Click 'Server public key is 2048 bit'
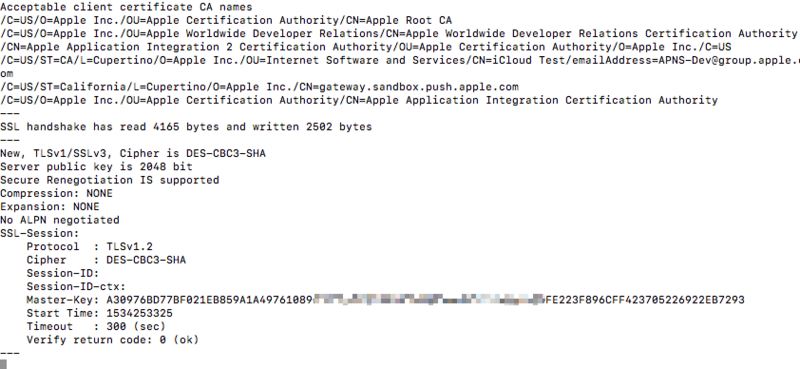The height and width of the screenshot is (369, 800). (96, 166)
